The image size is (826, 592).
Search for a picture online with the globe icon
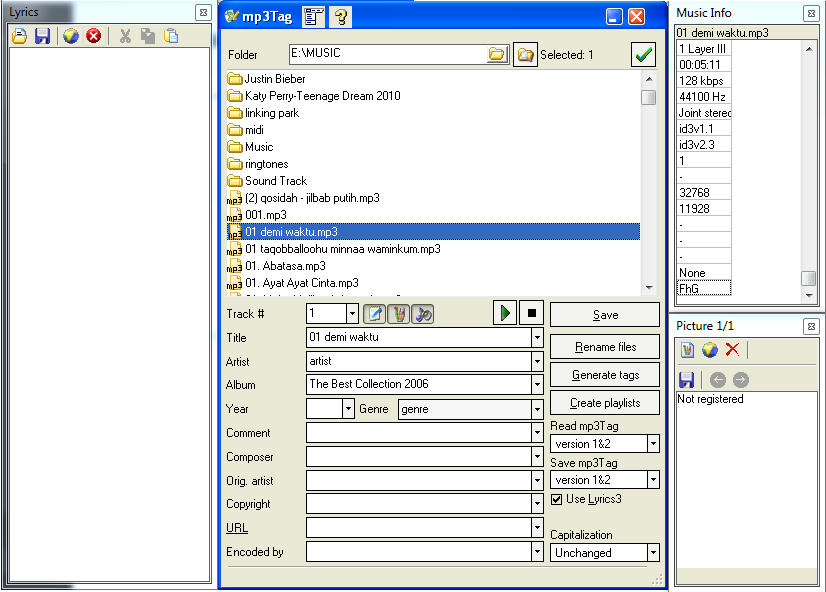coord(710,350)
